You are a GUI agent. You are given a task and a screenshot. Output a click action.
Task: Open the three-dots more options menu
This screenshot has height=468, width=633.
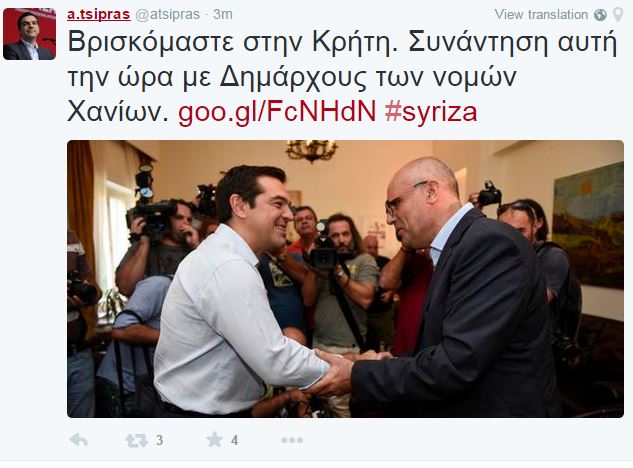292,440
